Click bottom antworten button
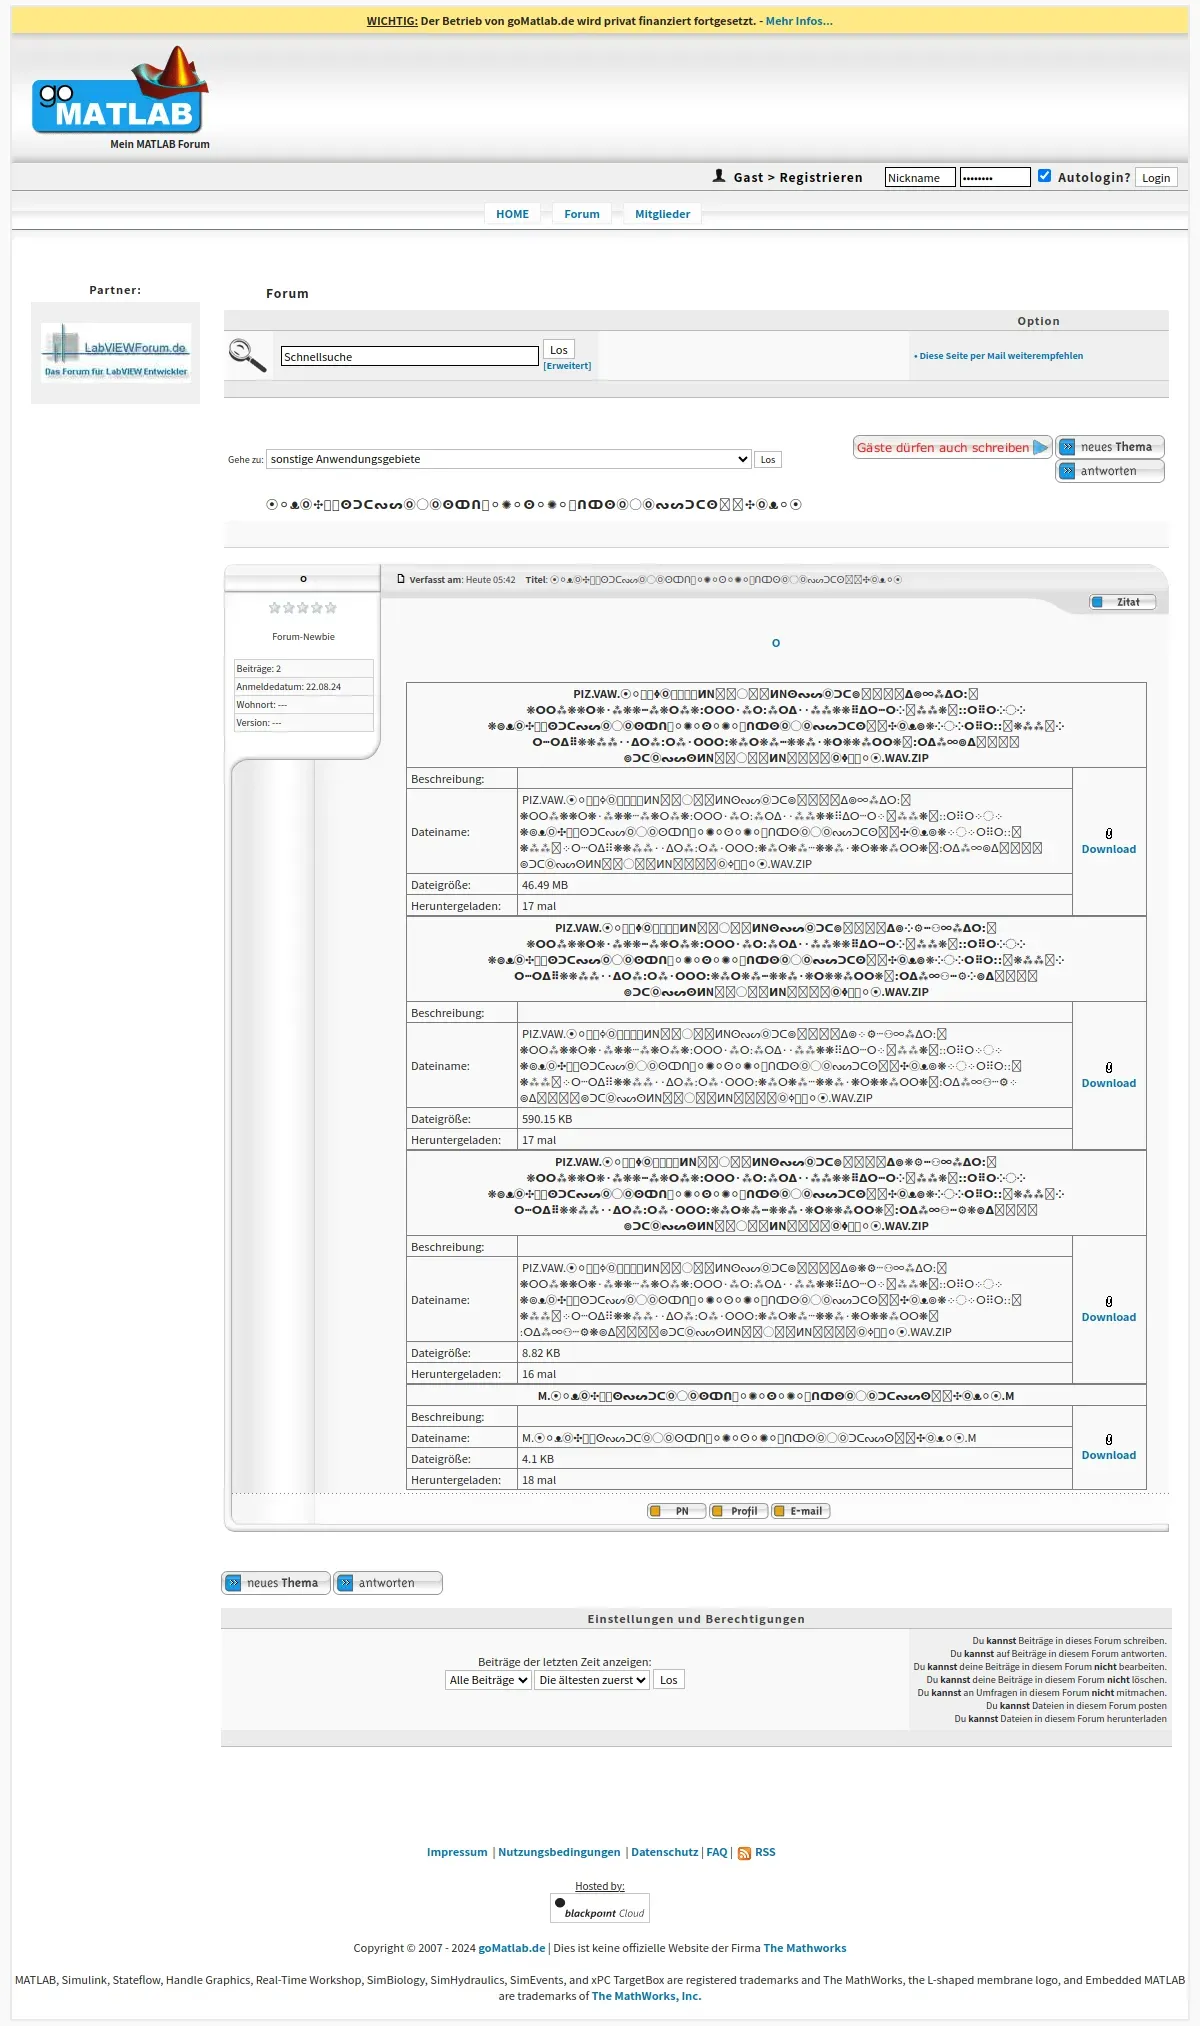 (x=388, y=1583)
